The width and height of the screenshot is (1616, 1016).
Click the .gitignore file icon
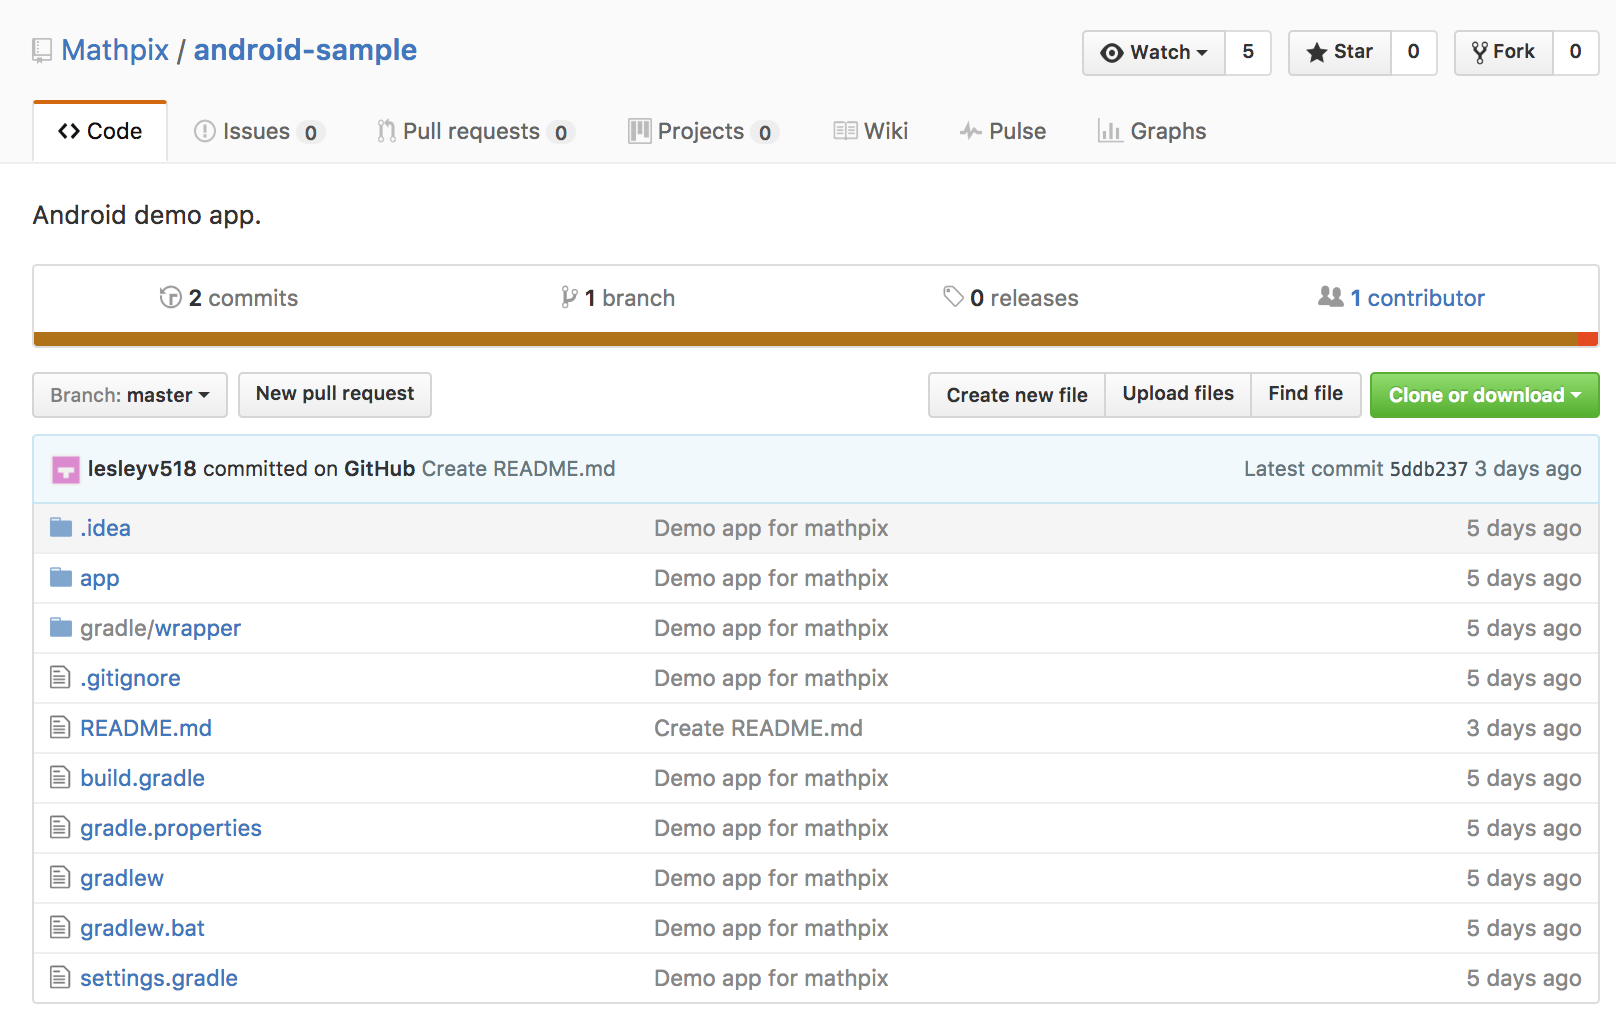60,677
